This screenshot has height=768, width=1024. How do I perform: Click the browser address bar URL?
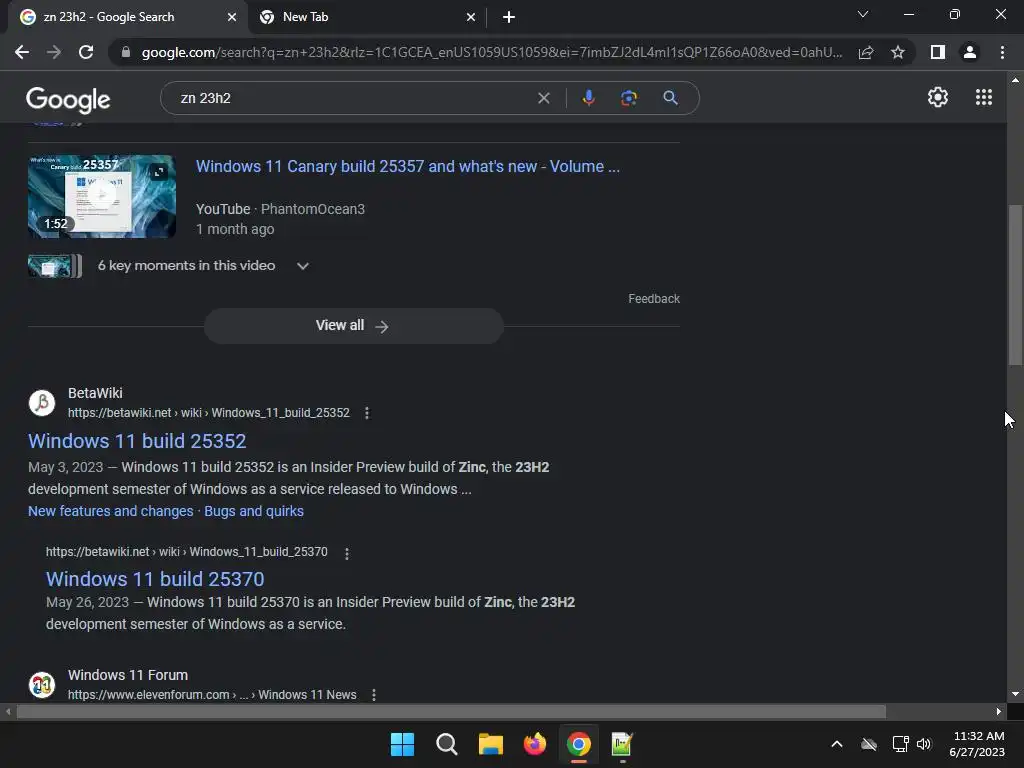click(x=491, y=52)
